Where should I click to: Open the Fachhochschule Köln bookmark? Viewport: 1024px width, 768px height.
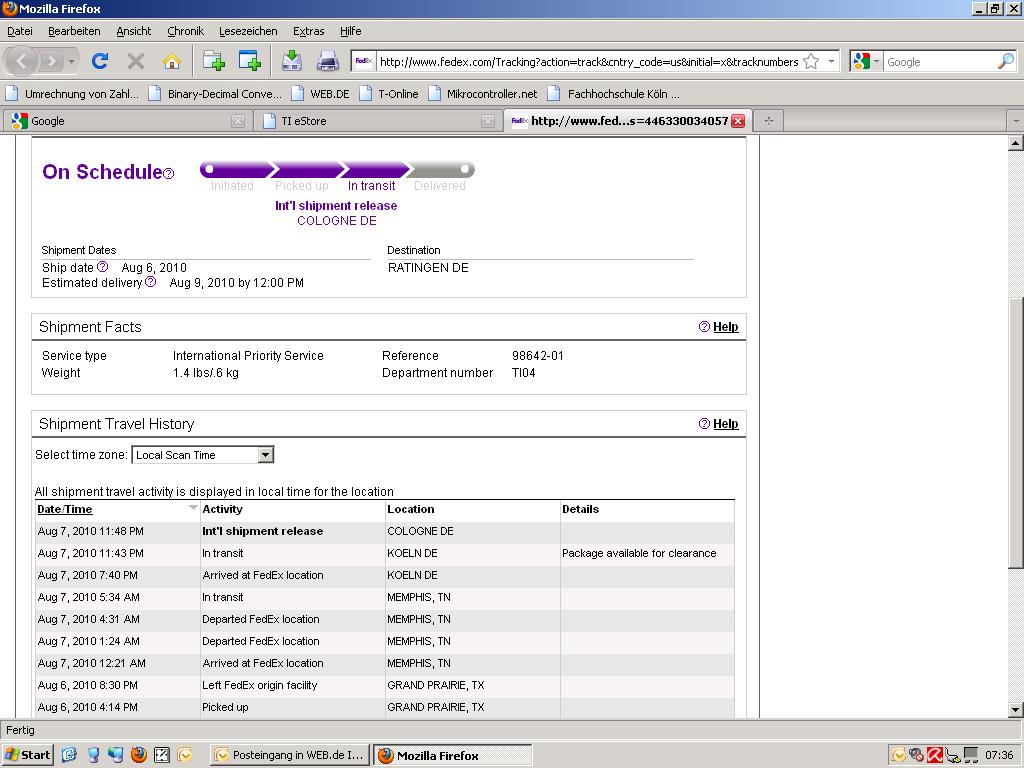(x=614, y=93)
